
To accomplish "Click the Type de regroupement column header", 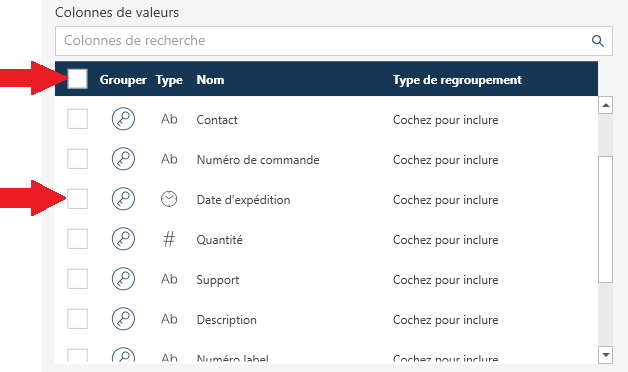I will [457, 80].
